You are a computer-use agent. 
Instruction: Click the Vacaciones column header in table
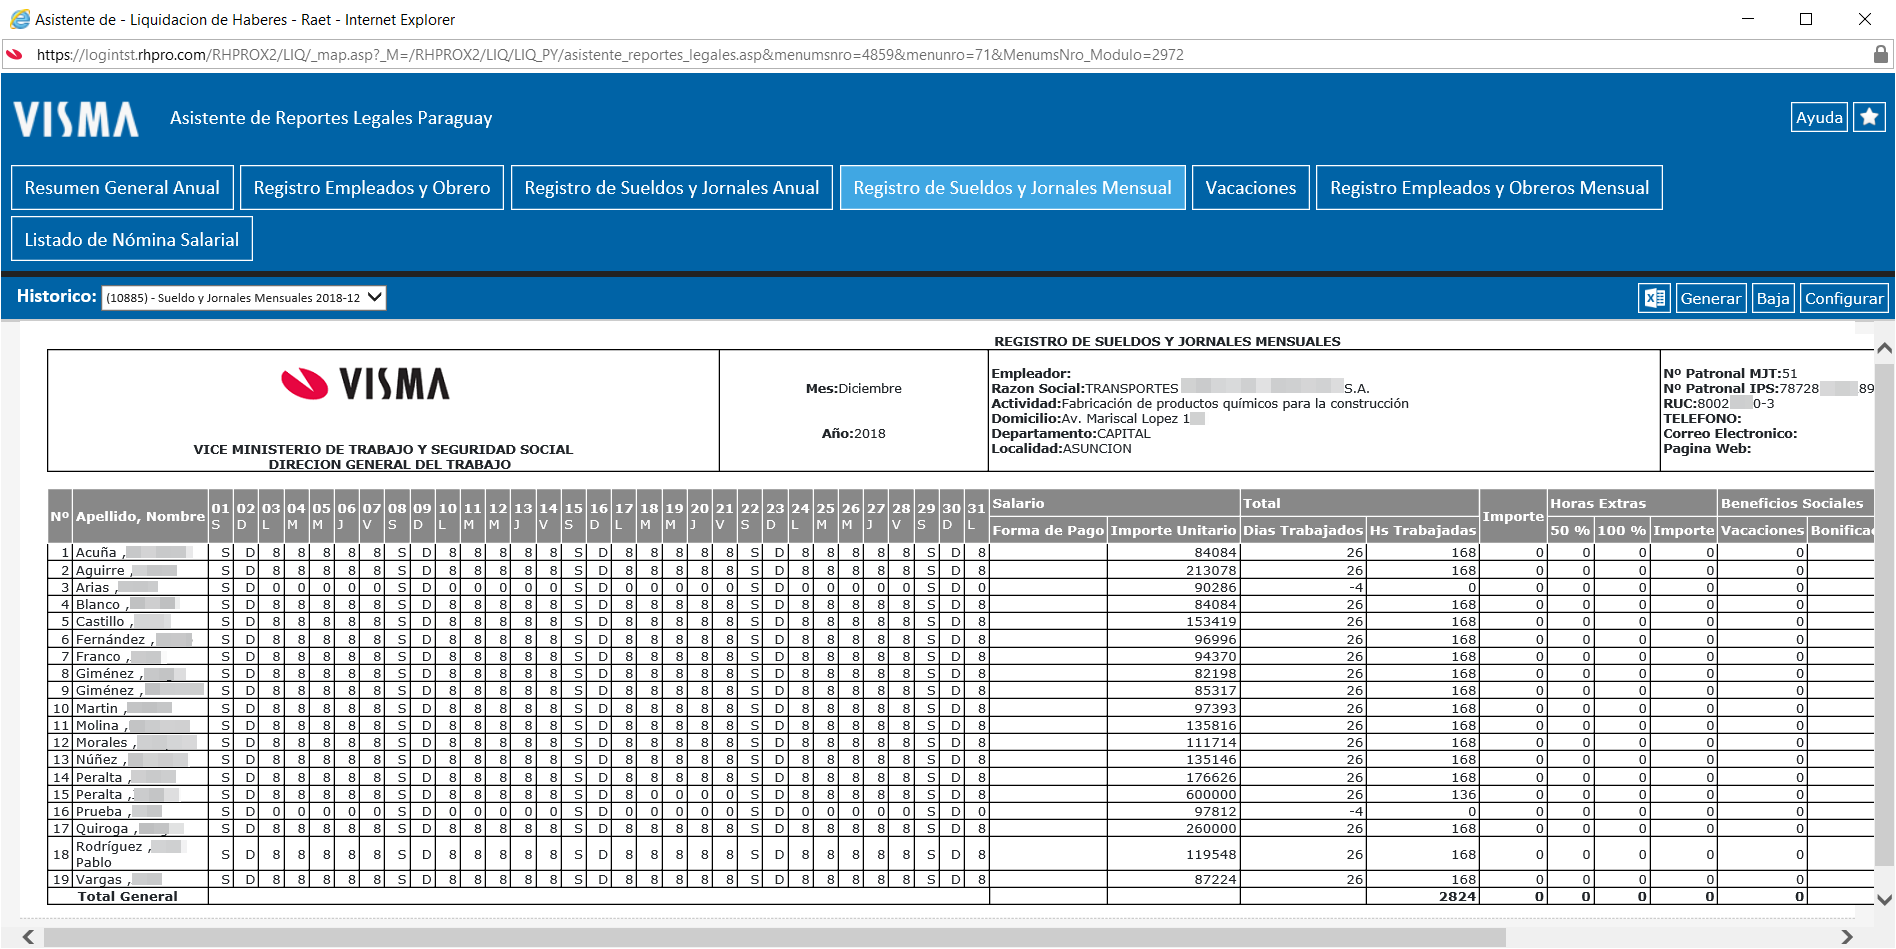[x=1762, y=530]
